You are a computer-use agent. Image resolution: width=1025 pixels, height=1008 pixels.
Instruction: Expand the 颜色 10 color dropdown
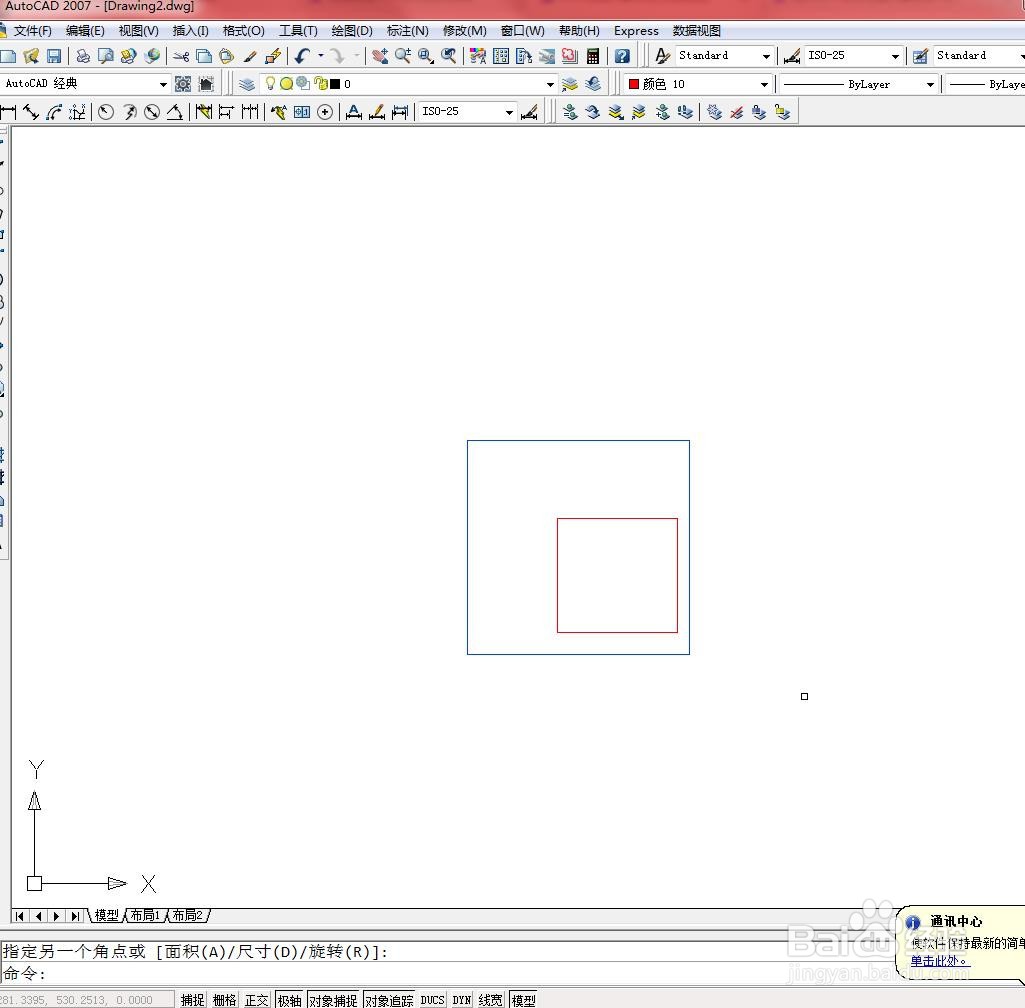(x=764, y=84)
